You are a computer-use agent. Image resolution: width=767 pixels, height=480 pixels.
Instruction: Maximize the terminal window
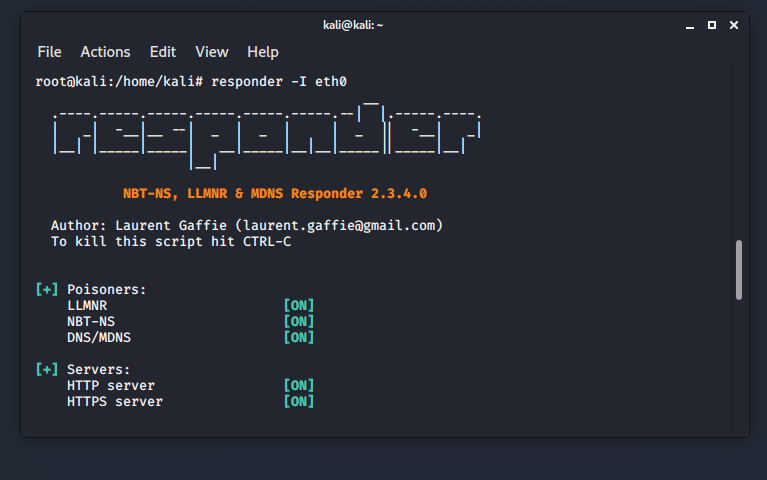click(x=711, y=24)
